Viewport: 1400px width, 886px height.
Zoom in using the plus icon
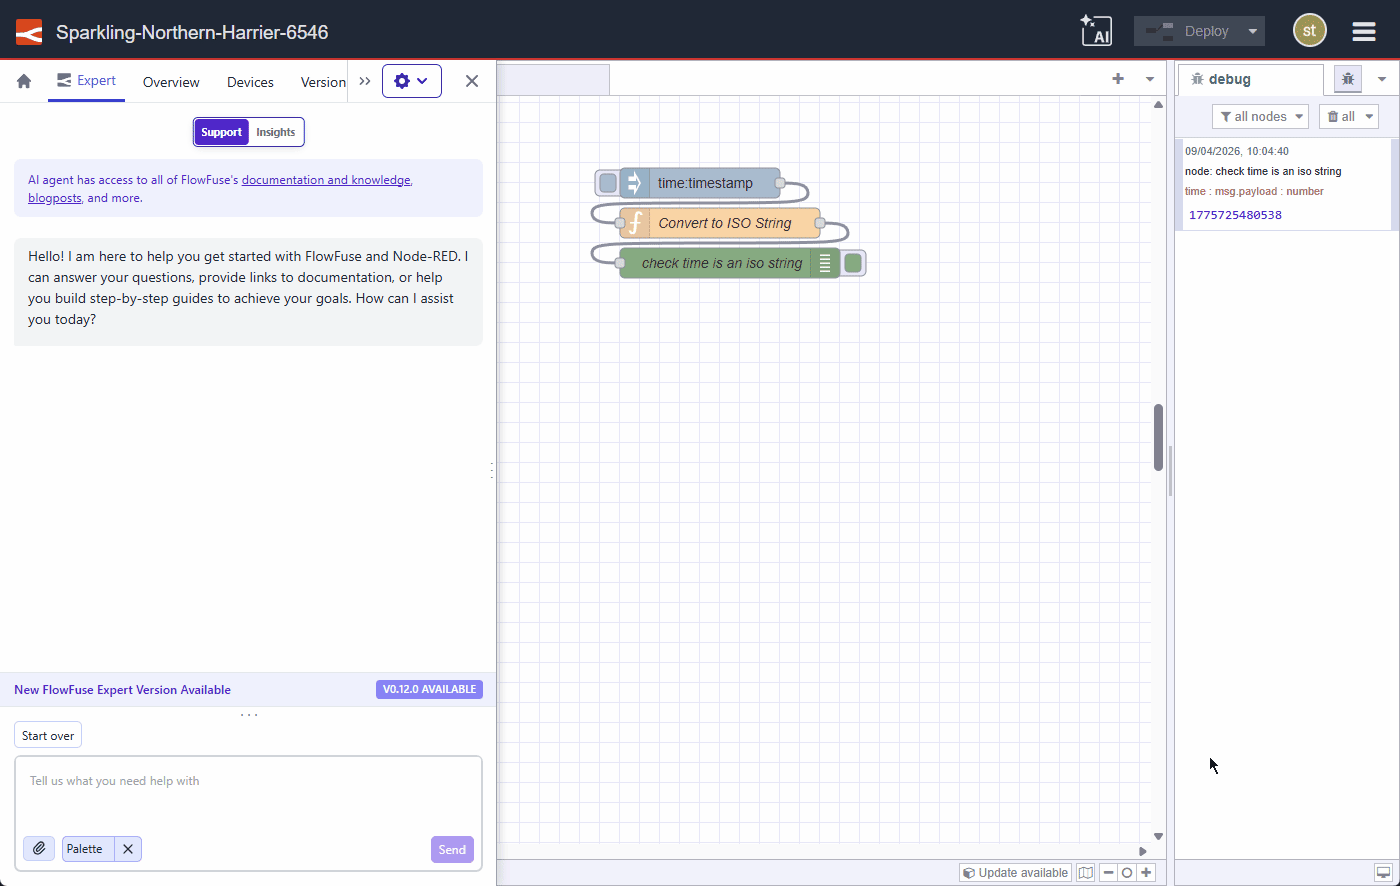pyautogui.click(x=1146, y=872)
